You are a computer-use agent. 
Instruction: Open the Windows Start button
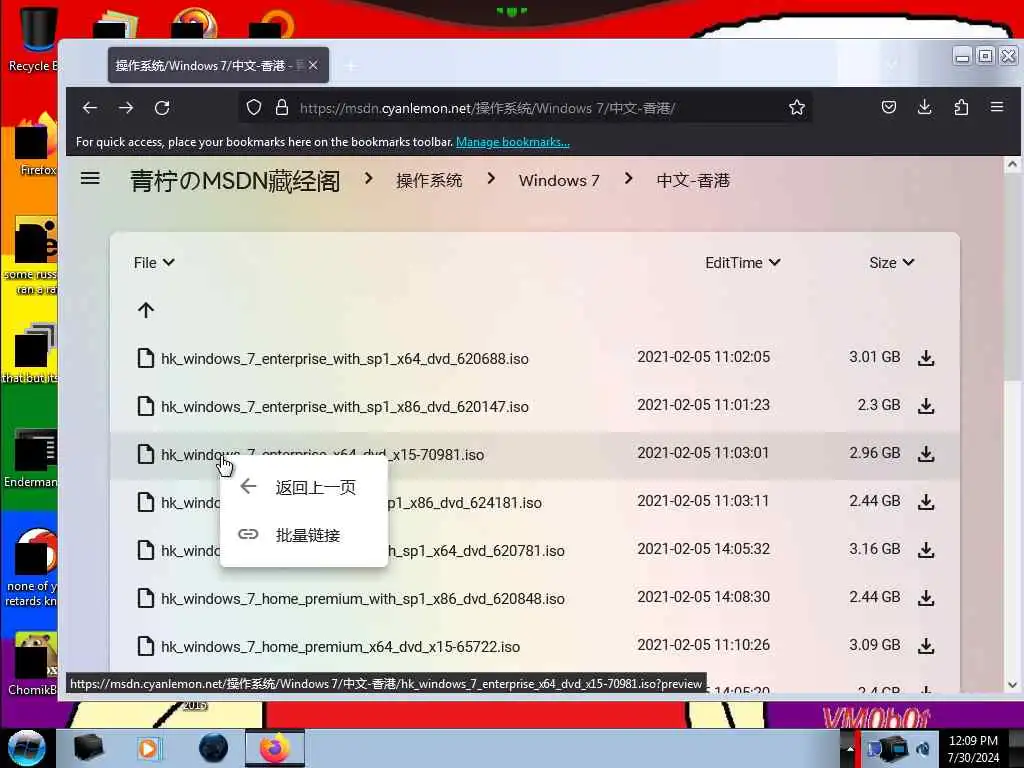[x=27, y=748]
